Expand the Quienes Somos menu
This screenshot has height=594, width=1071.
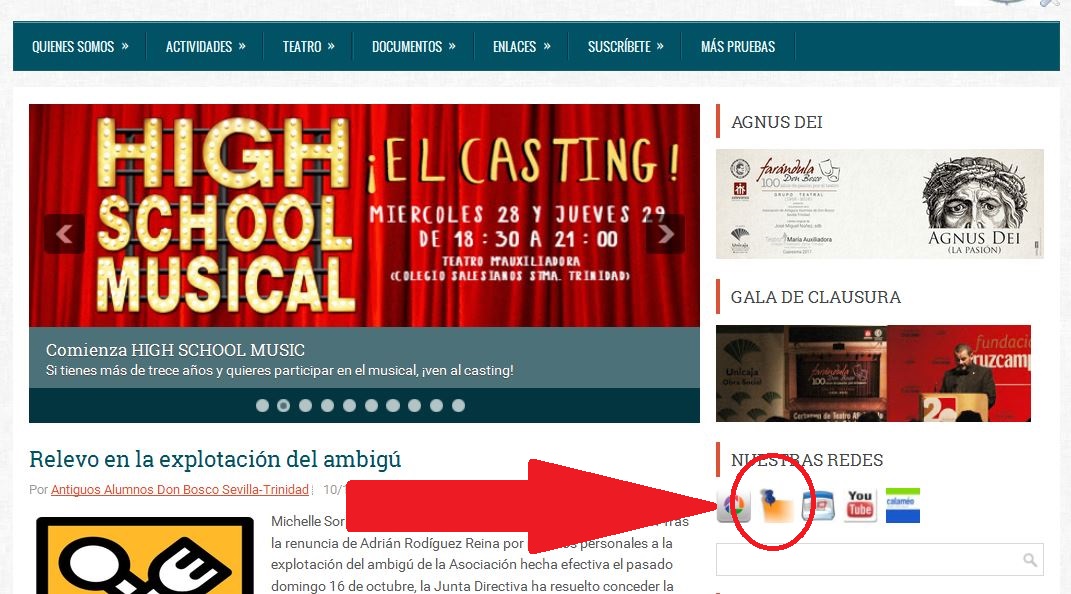[80, 46]
